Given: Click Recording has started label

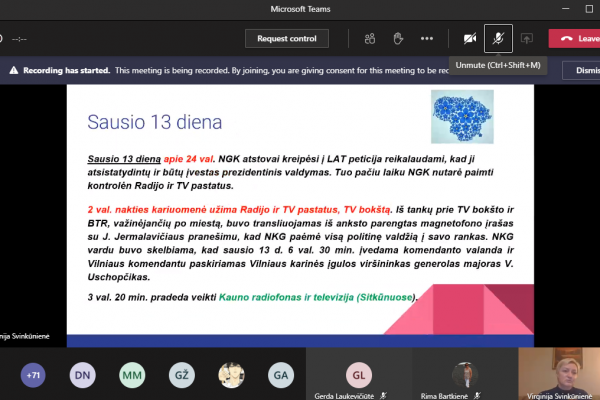Looking at the screenshot, I should click(x=67, y=70).
